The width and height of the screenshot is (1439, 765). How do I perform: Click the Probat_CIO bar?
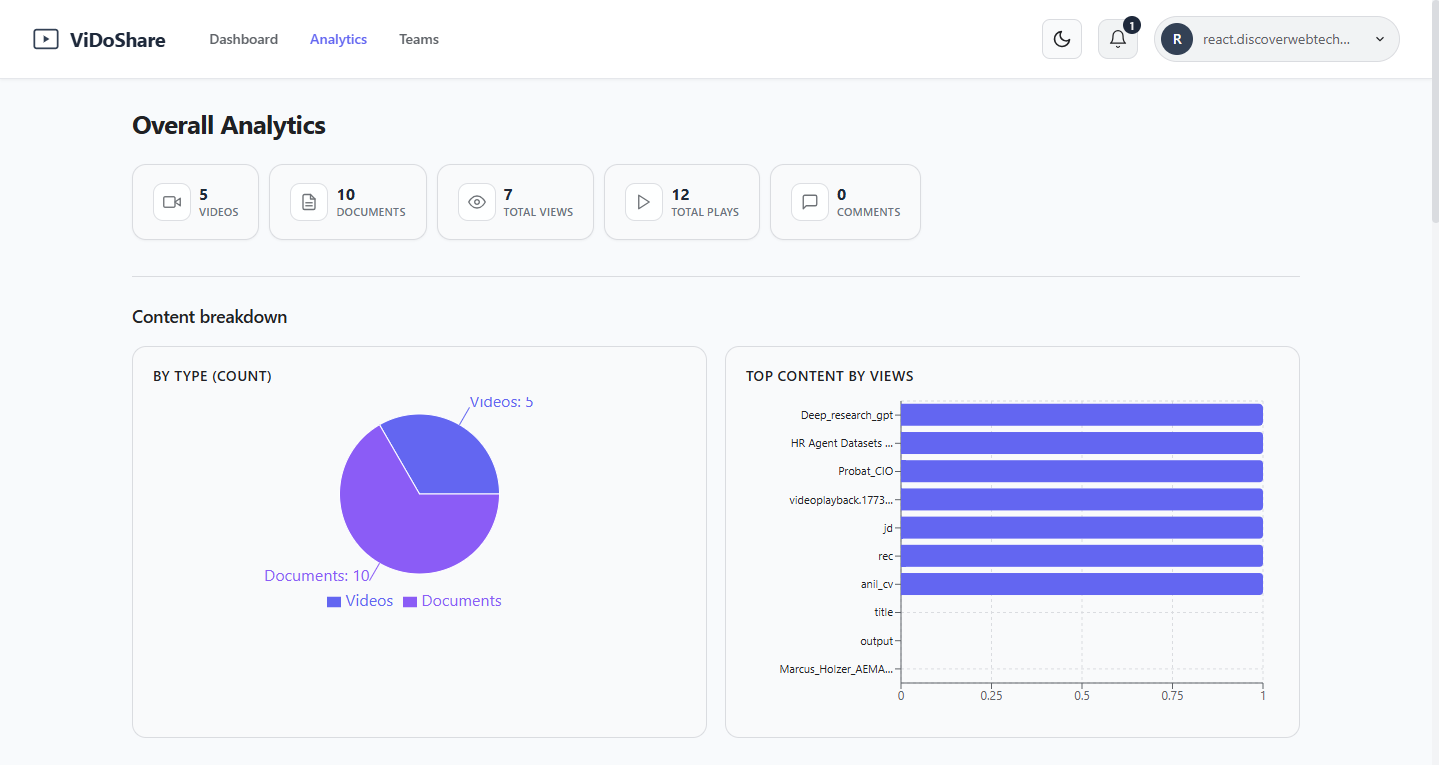[x=1082, y=471]
